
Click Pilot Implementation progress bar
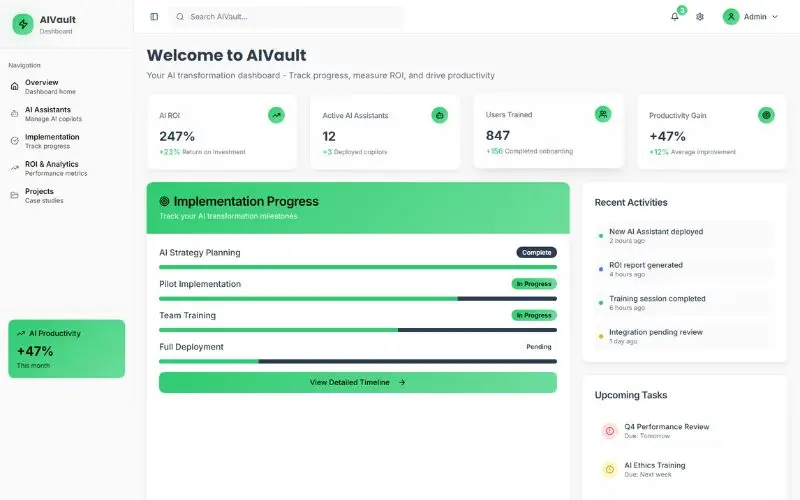tap(358, 298)
